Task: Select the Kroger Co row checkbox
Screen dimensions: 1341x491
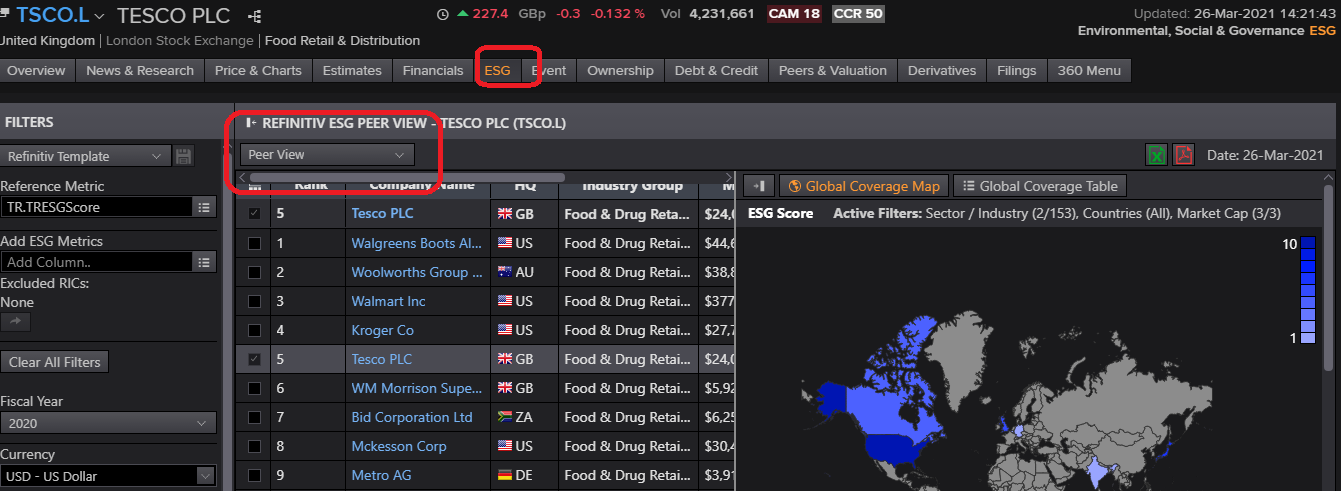Action: 254,330
